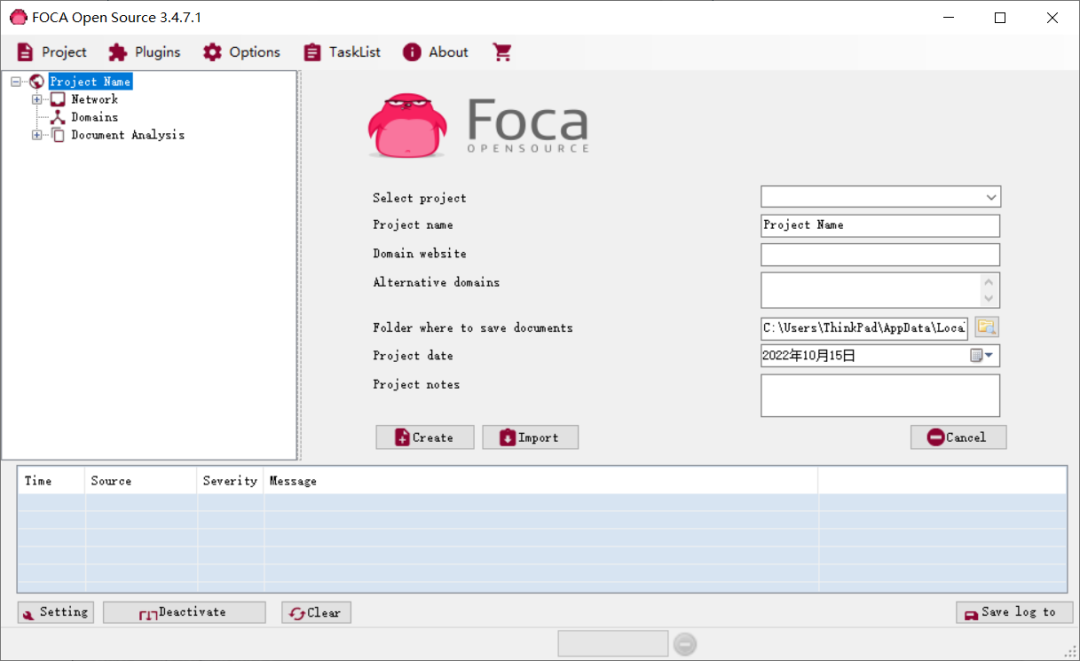This screenshot has width=1080, height=661.
Task: Click the plus icon on the Create button
Action: click(402, 437)
